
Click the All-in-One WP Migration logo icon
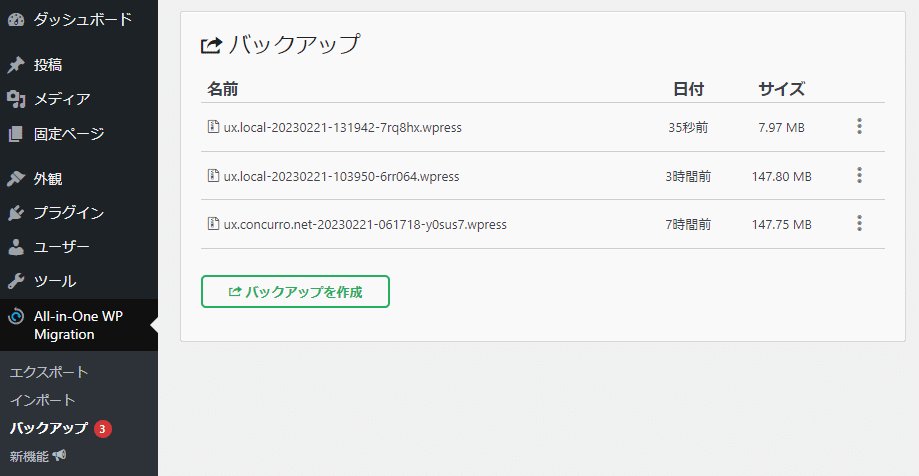[x=16, y=317]
